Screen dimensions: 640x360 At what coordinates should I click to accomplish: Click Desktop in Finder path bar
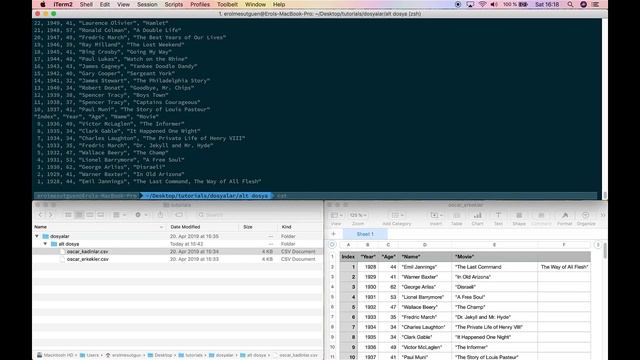160,355
